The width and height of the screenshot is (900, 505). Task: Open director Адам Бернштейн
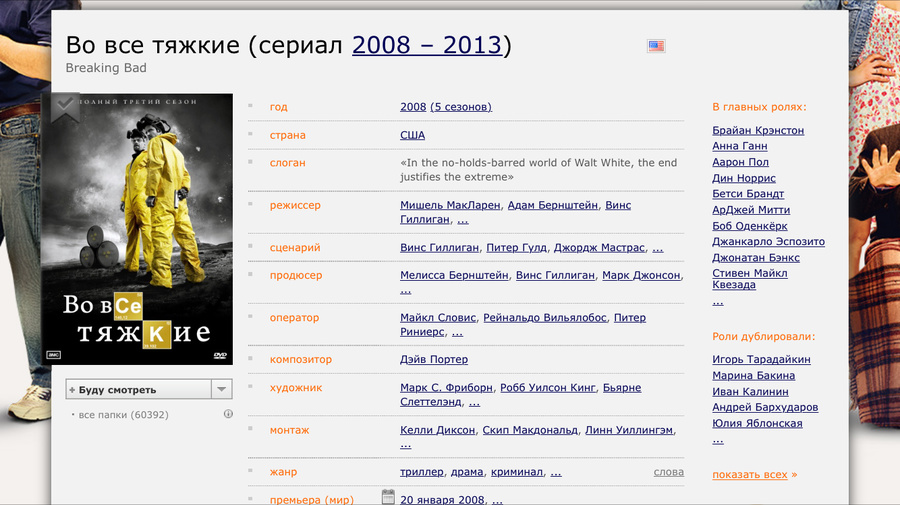tap(553, 205)
